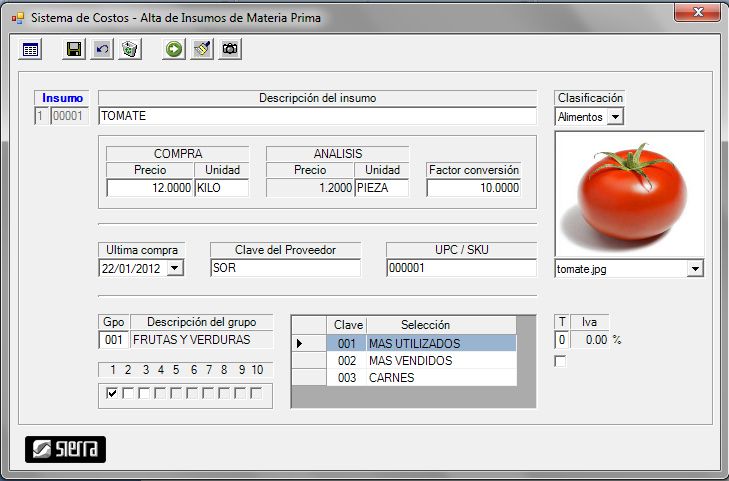Image resolution: width=729 pixels, height=481 pixels.
Task: Click the Selección column header
Action: point(440,325)
